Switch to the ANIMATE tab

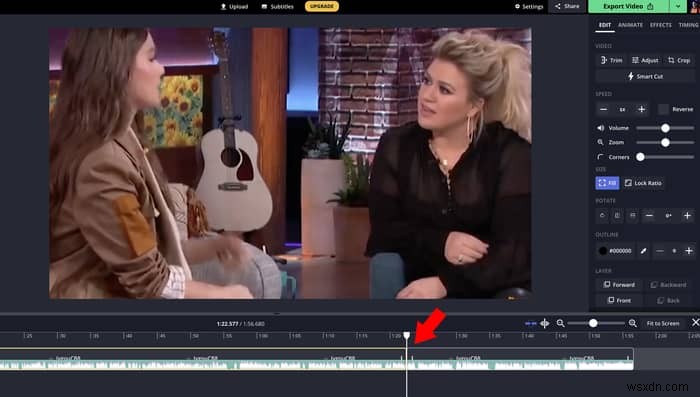pyautogui.click(x=630, y=25)
